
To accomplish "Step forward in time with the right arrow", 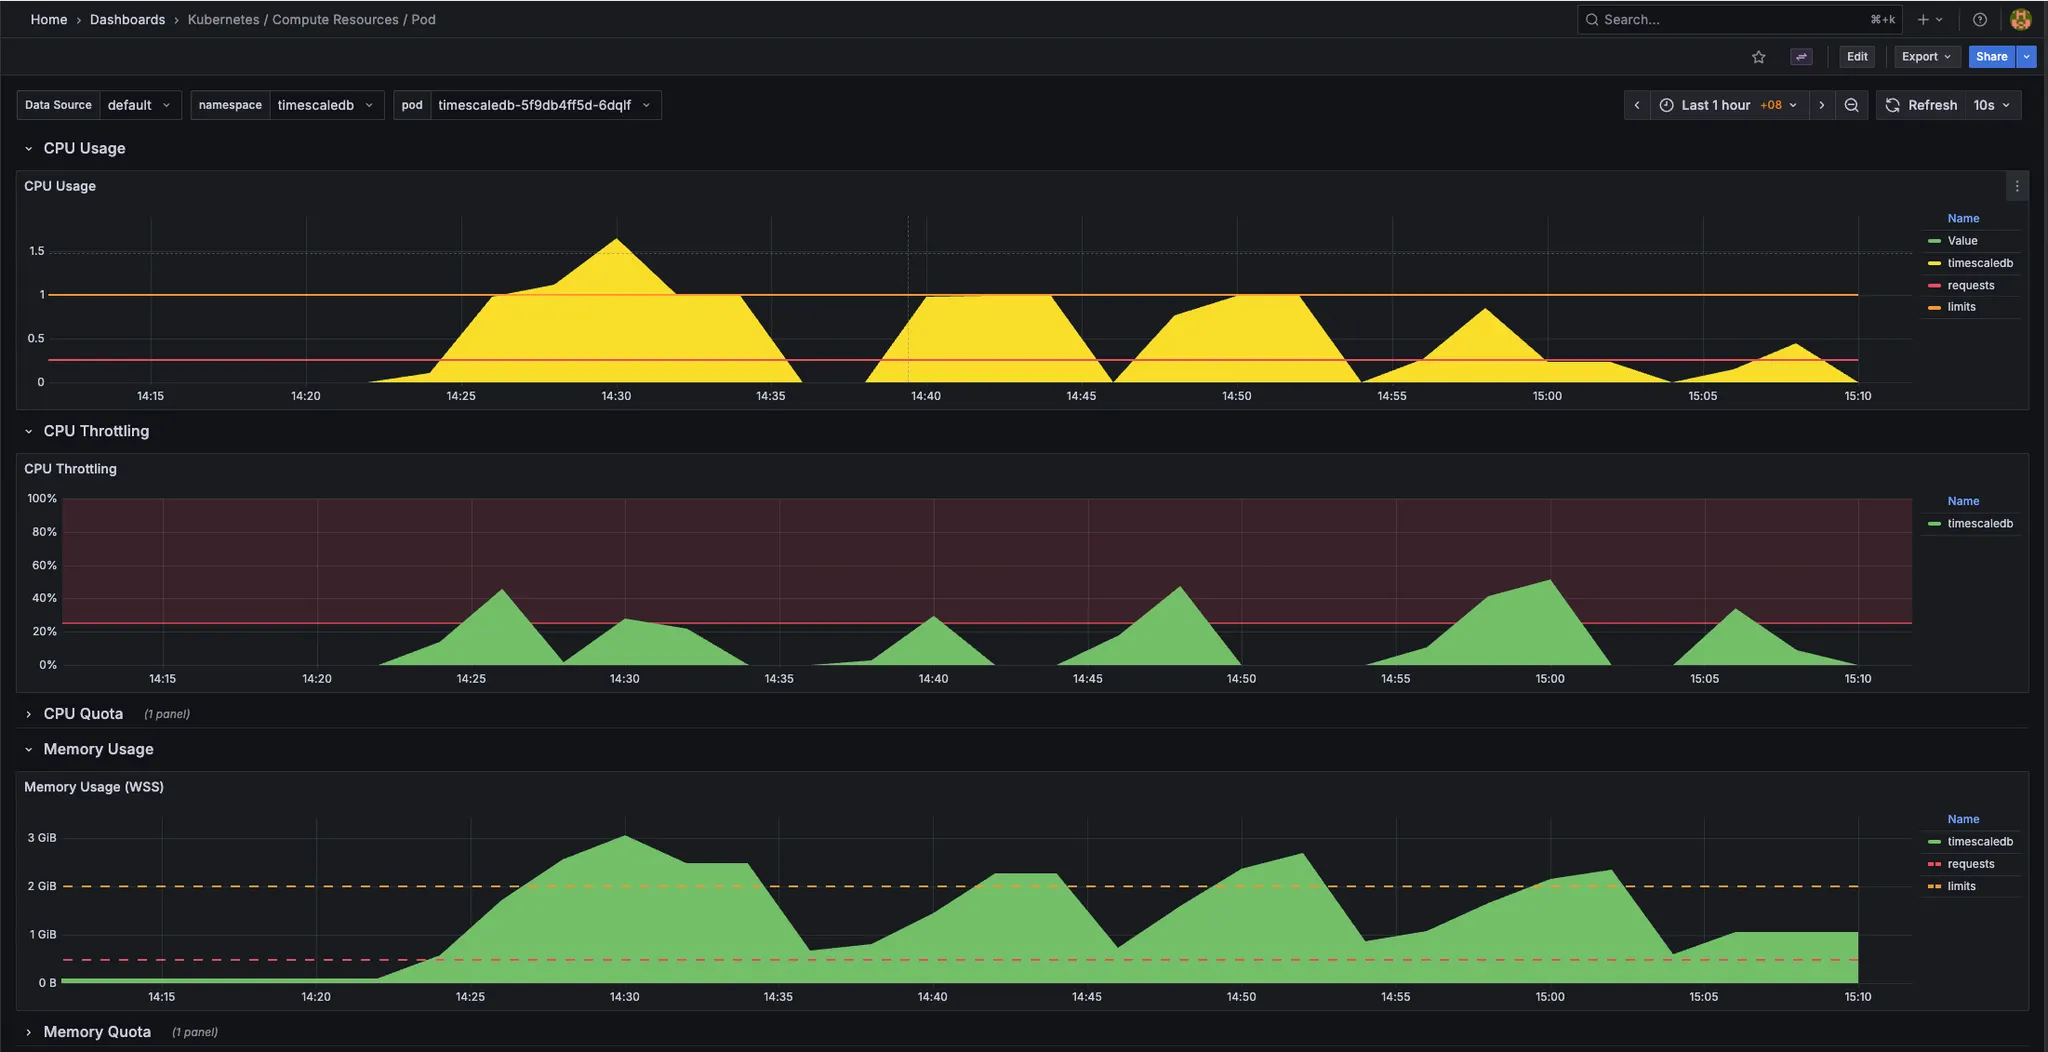I will click(1823, 104).
